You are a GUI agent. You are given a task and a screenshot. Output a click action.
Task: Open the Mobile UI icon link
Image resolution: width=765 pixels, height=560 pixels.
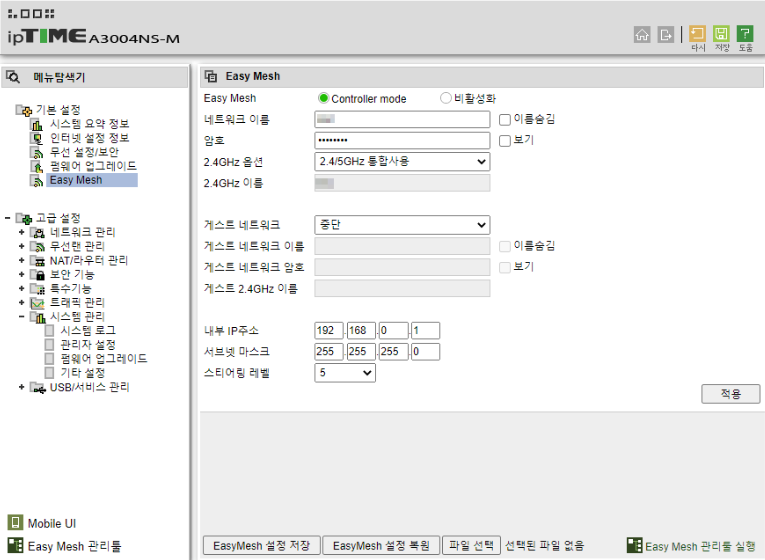pos(15,523)
